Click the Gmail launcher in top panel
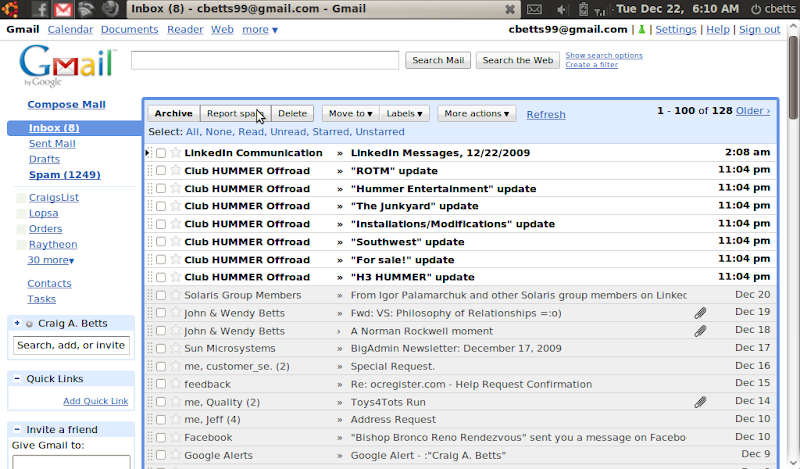Screen dimensions: 800x469 (63, 9)
